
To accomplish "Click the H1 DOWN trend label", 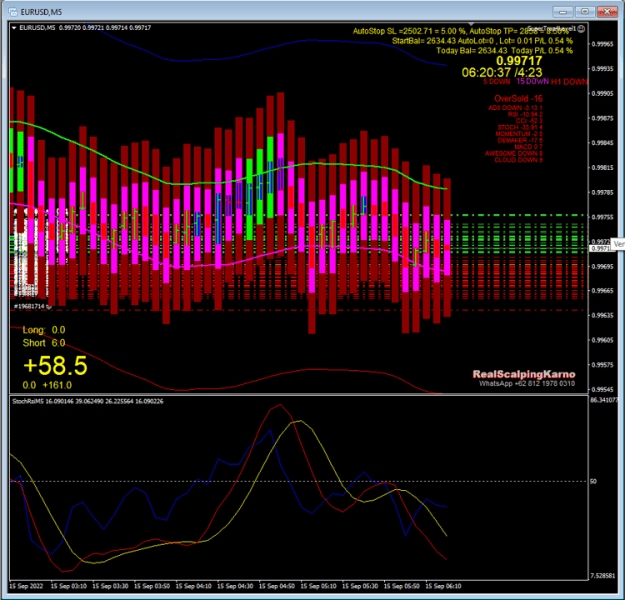I will click(569, 82).
